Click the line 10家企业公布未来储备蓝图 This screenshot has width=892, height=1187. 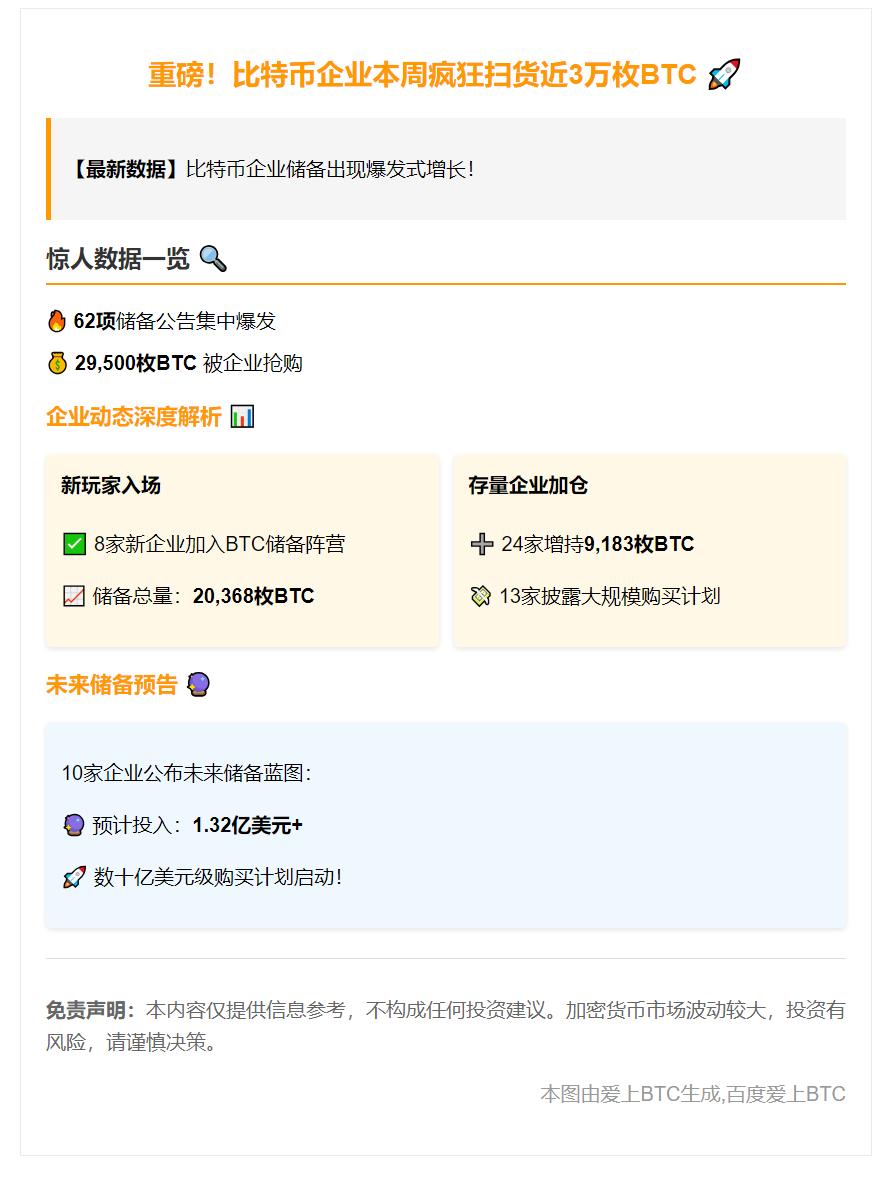186,773
